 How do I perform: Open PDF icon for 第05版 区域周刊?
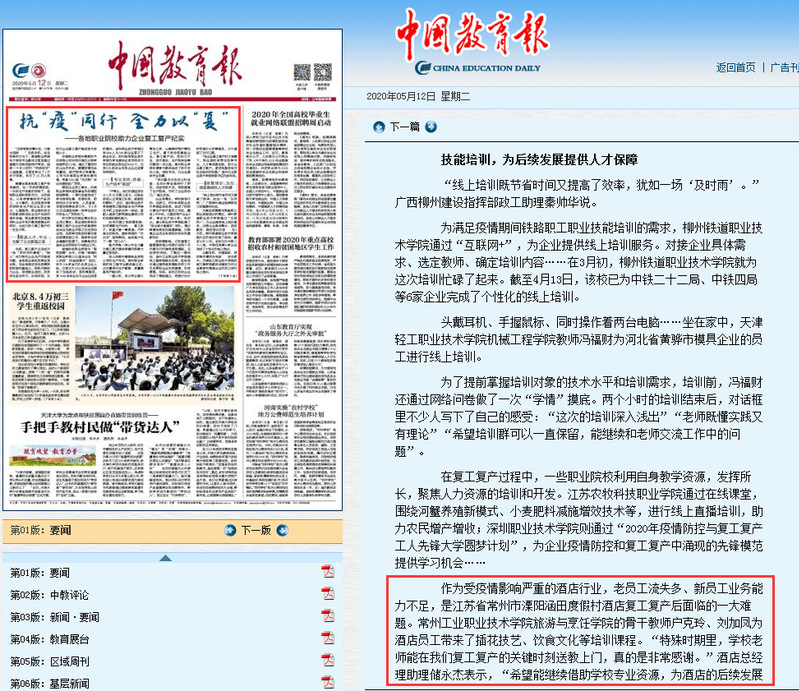point(328,660)
